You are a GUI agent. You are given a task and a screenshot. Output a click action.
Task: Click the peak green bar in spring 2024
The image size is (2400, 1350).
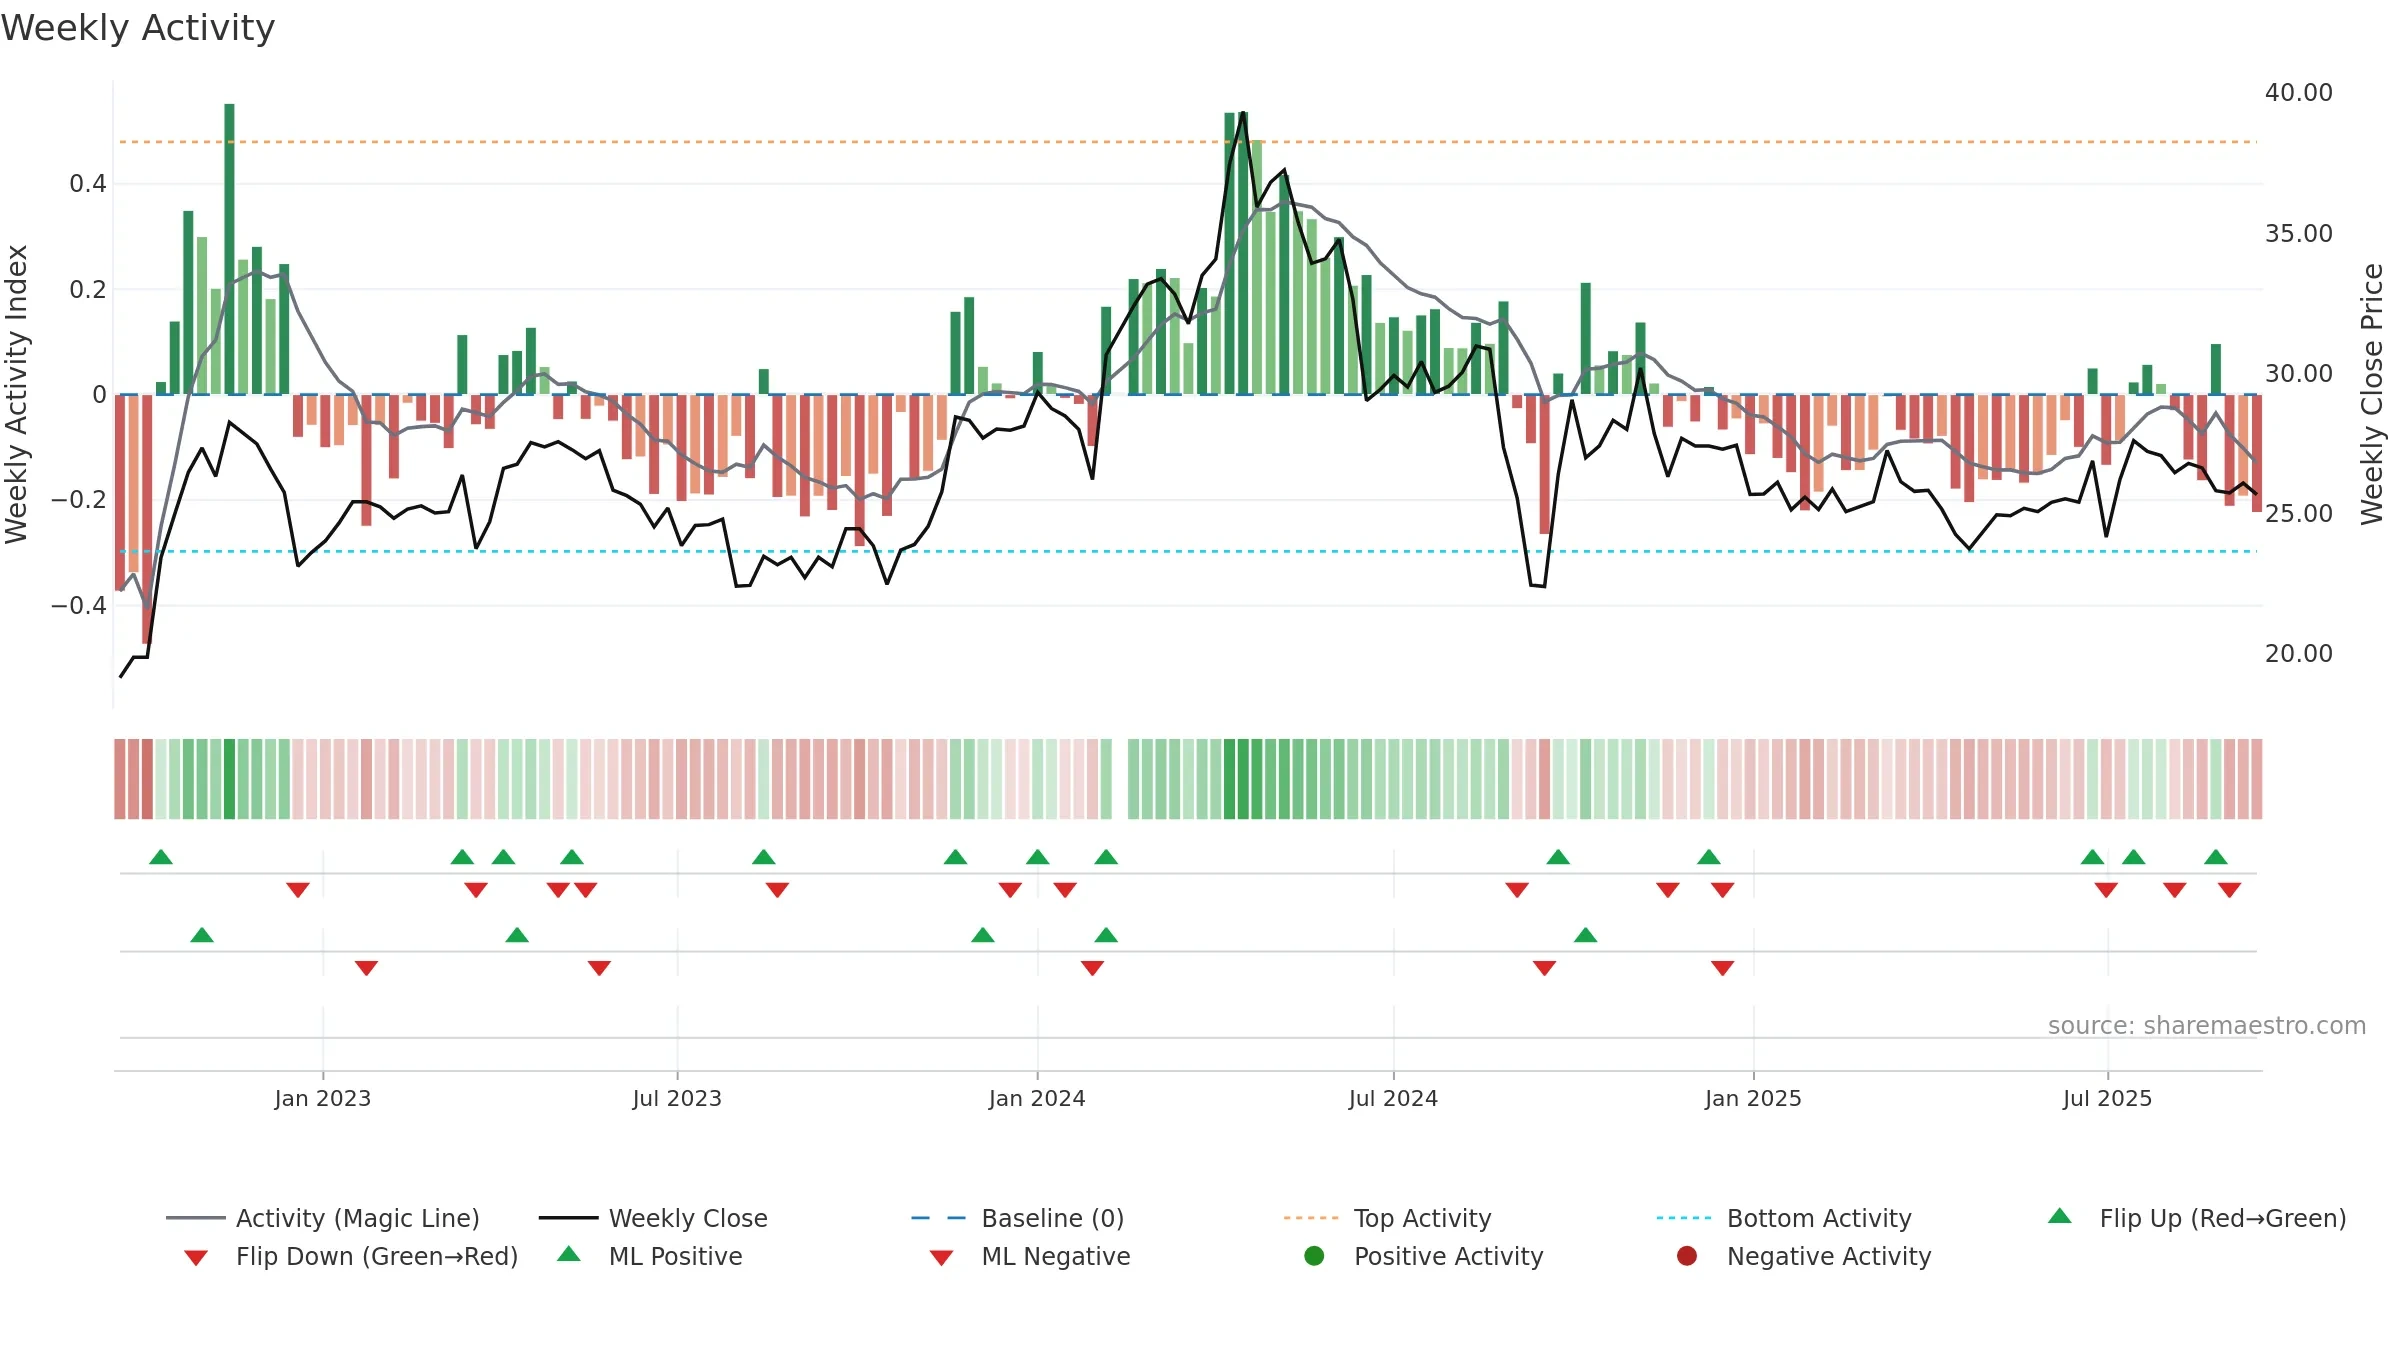click(x=1243, y=254)
